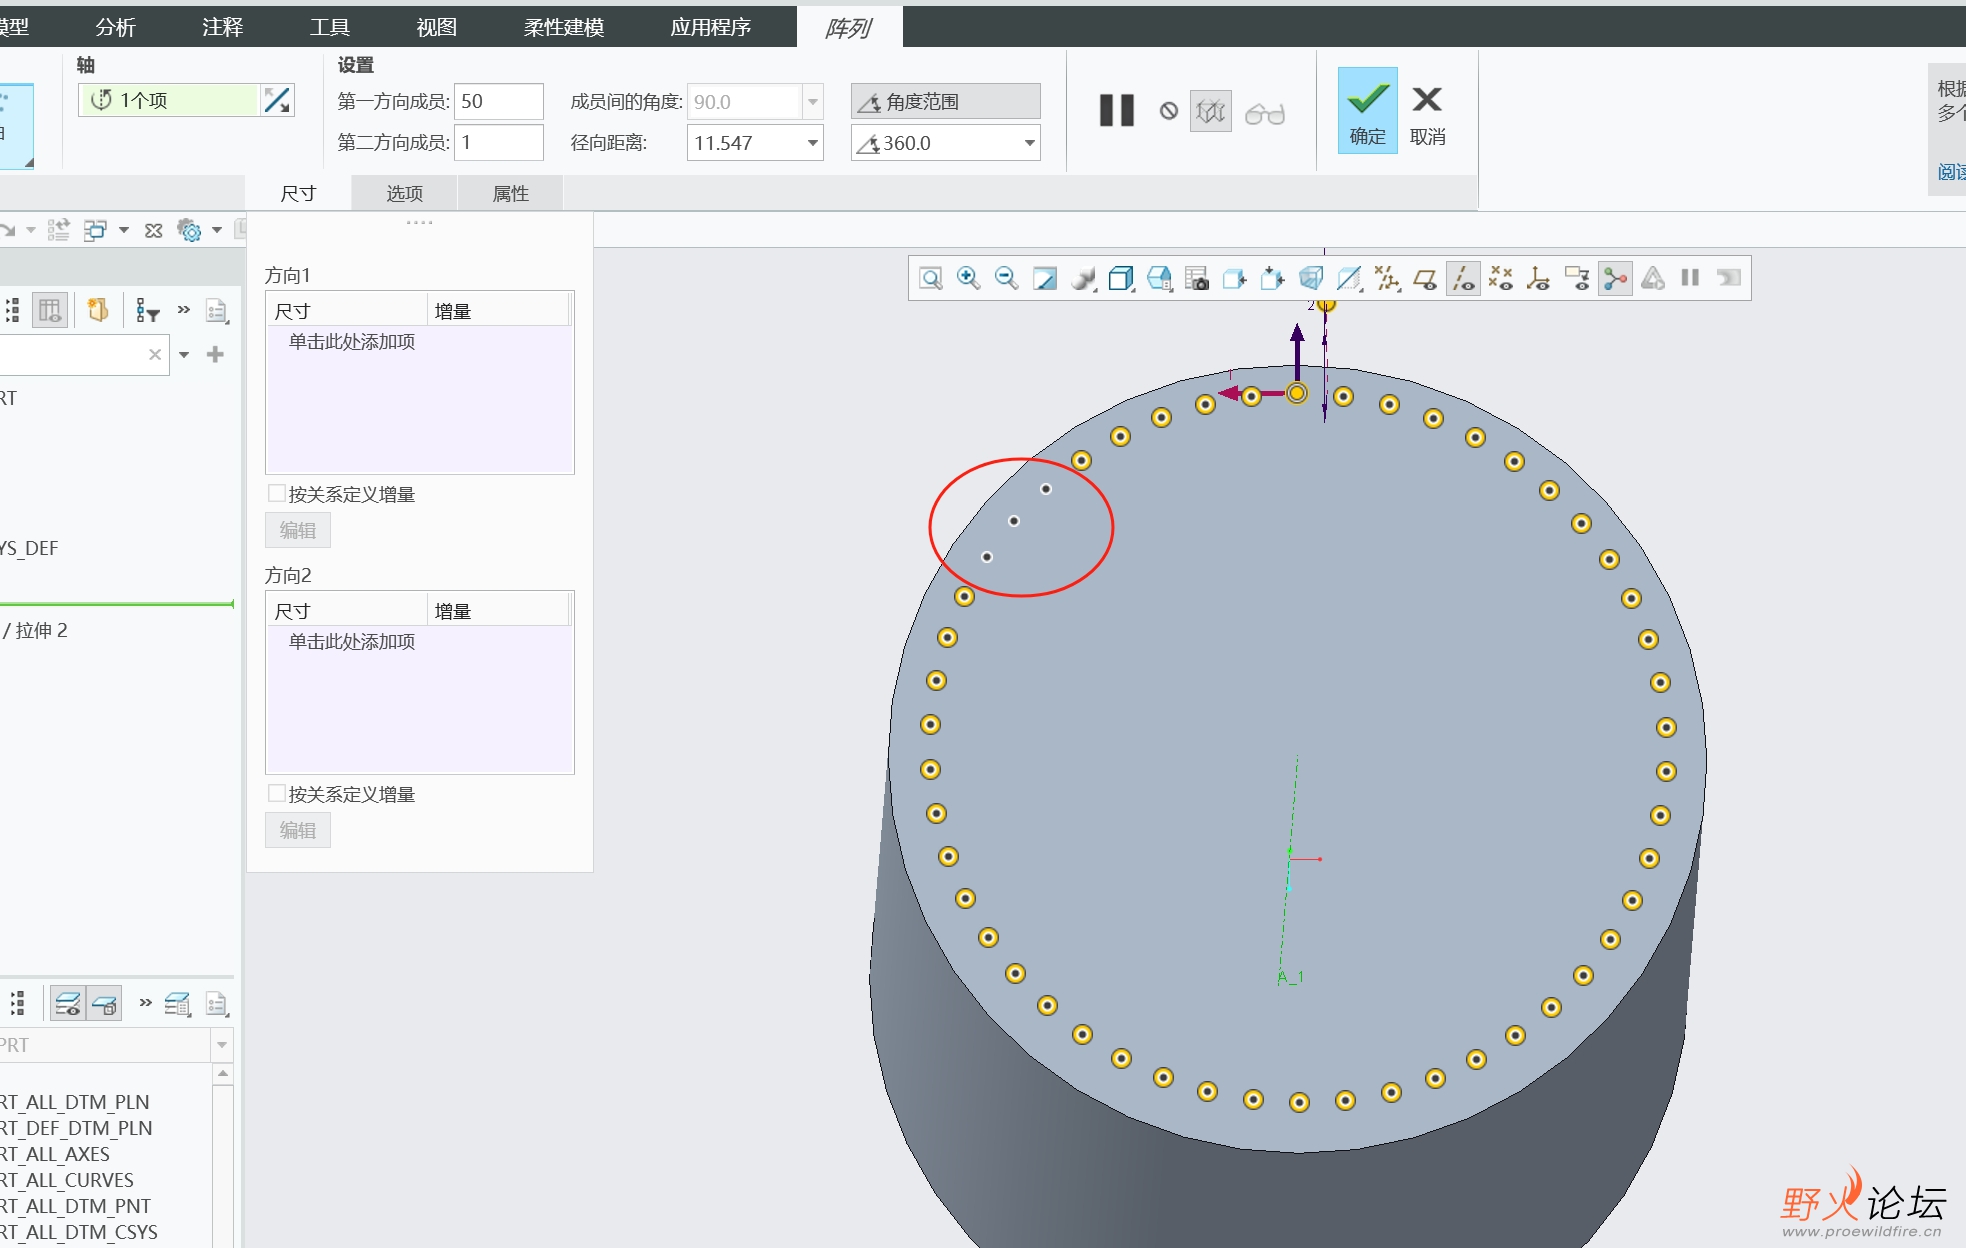The width and height of the screenshot is (1966, 1248).
Task: Toggle model tree columns display icon
Action: tap(49, 311)
